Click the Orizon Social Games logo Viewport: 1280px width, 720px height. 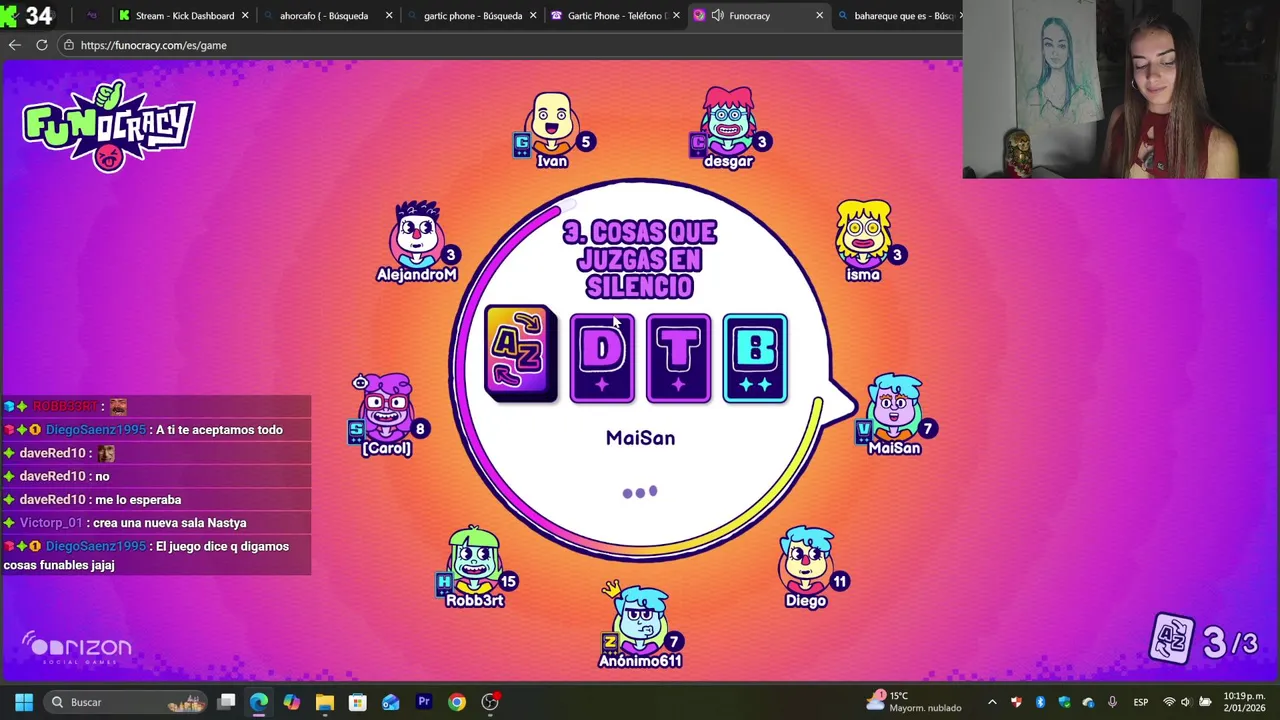[78, 648]
